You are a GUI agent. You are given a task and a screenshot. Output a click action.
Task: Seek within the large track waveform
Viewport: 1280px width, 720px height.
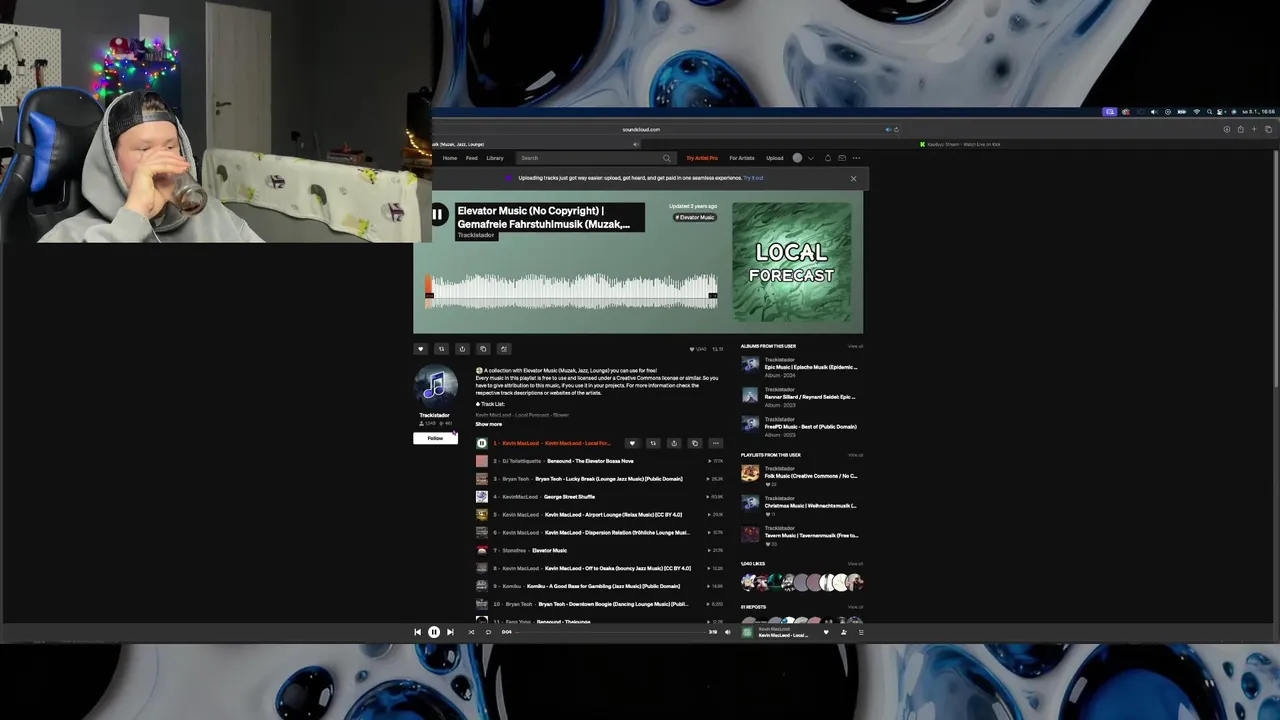pyautogui.click(x=572, y=291)
